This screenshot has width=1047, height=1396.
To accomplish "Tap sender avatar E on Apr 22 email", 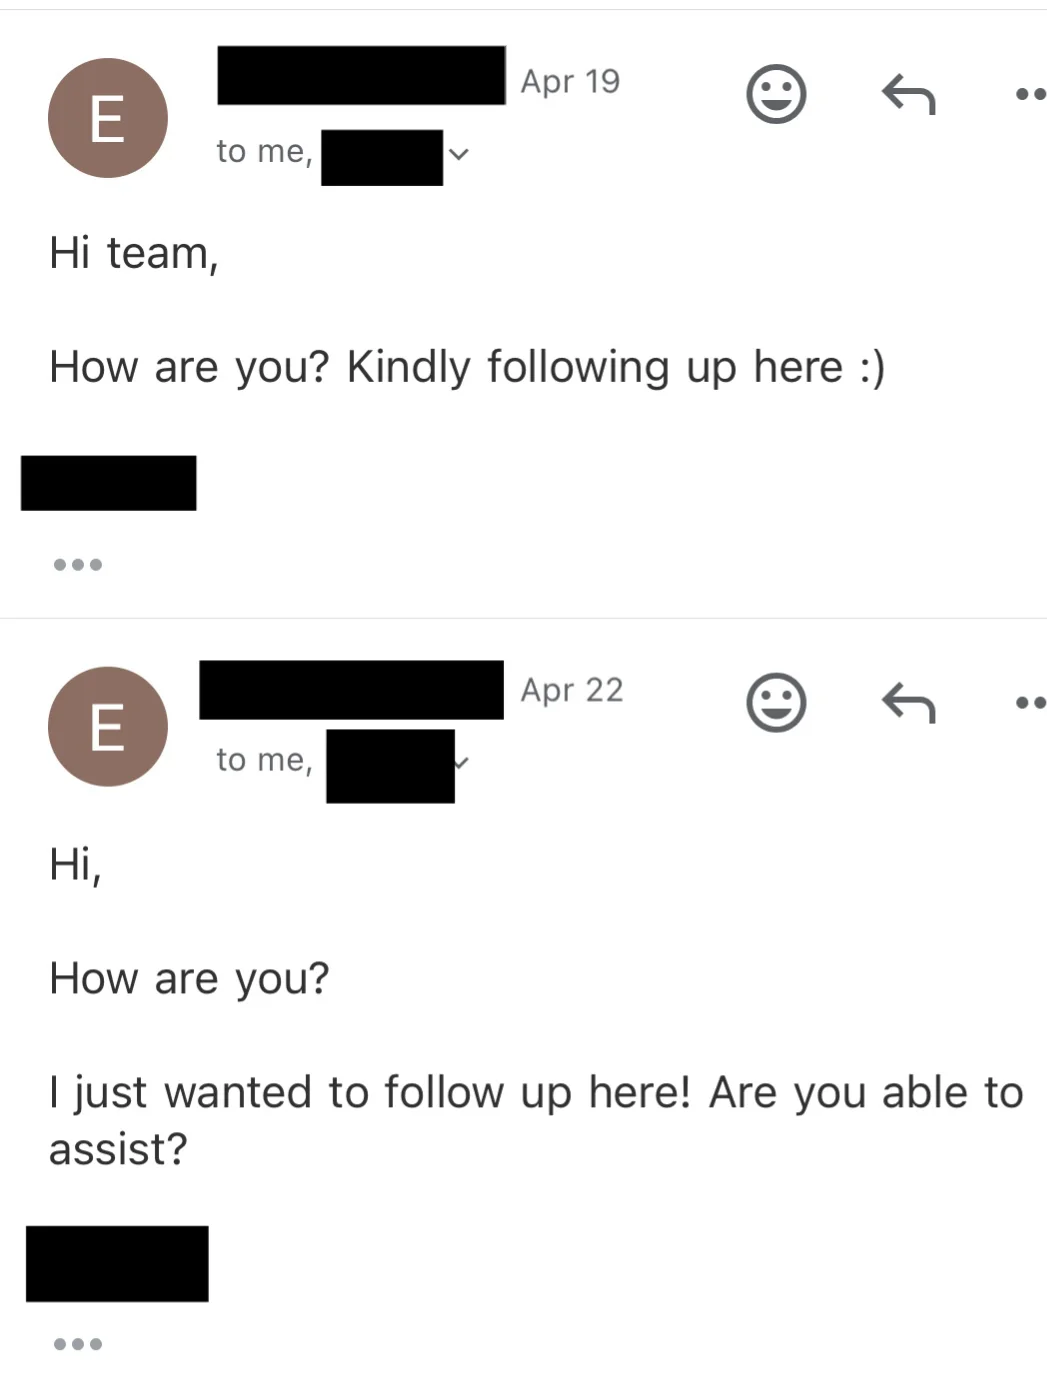I will (x=108, y=726).
